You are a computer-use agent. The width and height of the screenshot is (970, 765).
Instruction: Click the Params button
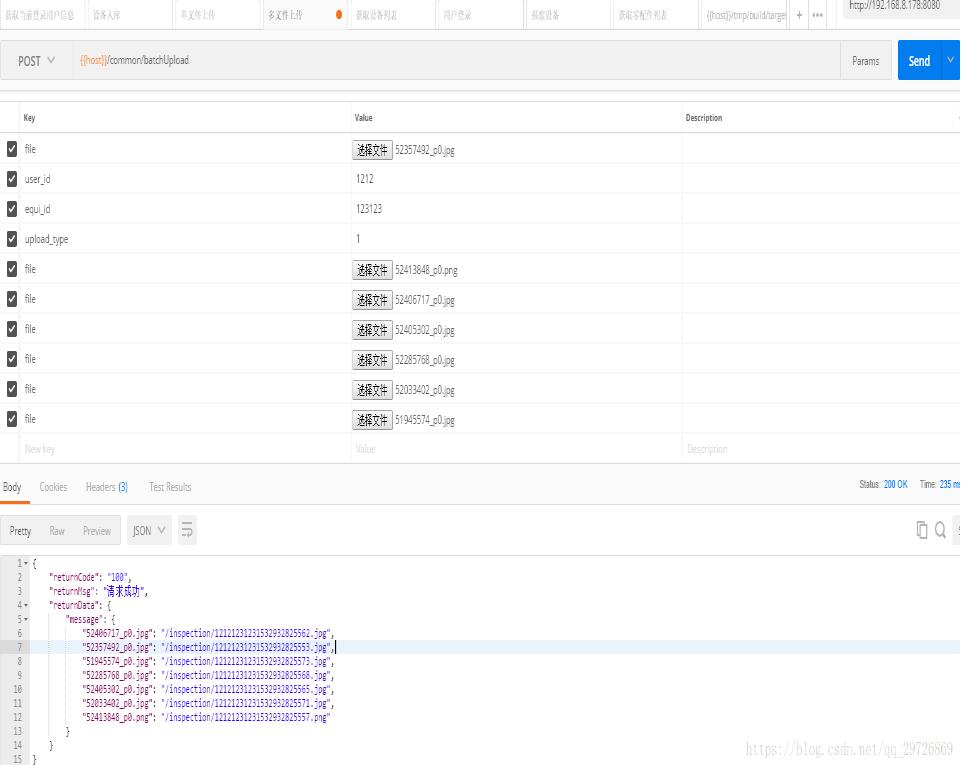point(865,61)
